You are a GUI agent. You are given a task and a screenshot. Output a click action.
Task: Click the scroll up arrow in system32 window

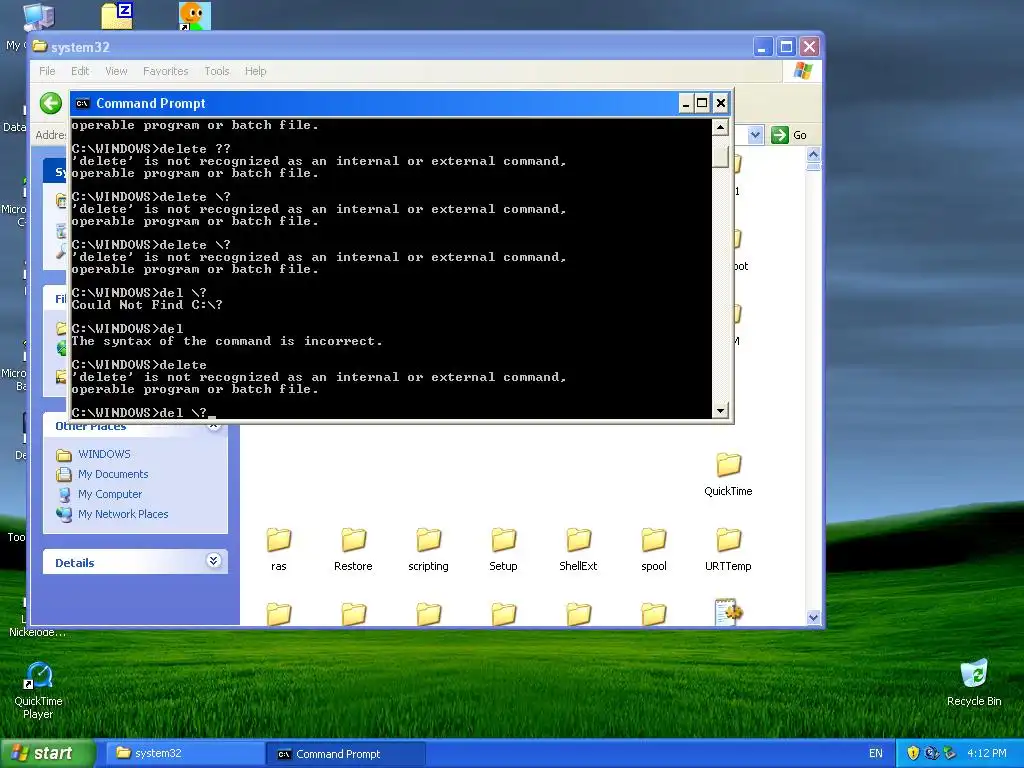(x=813, y=155)
